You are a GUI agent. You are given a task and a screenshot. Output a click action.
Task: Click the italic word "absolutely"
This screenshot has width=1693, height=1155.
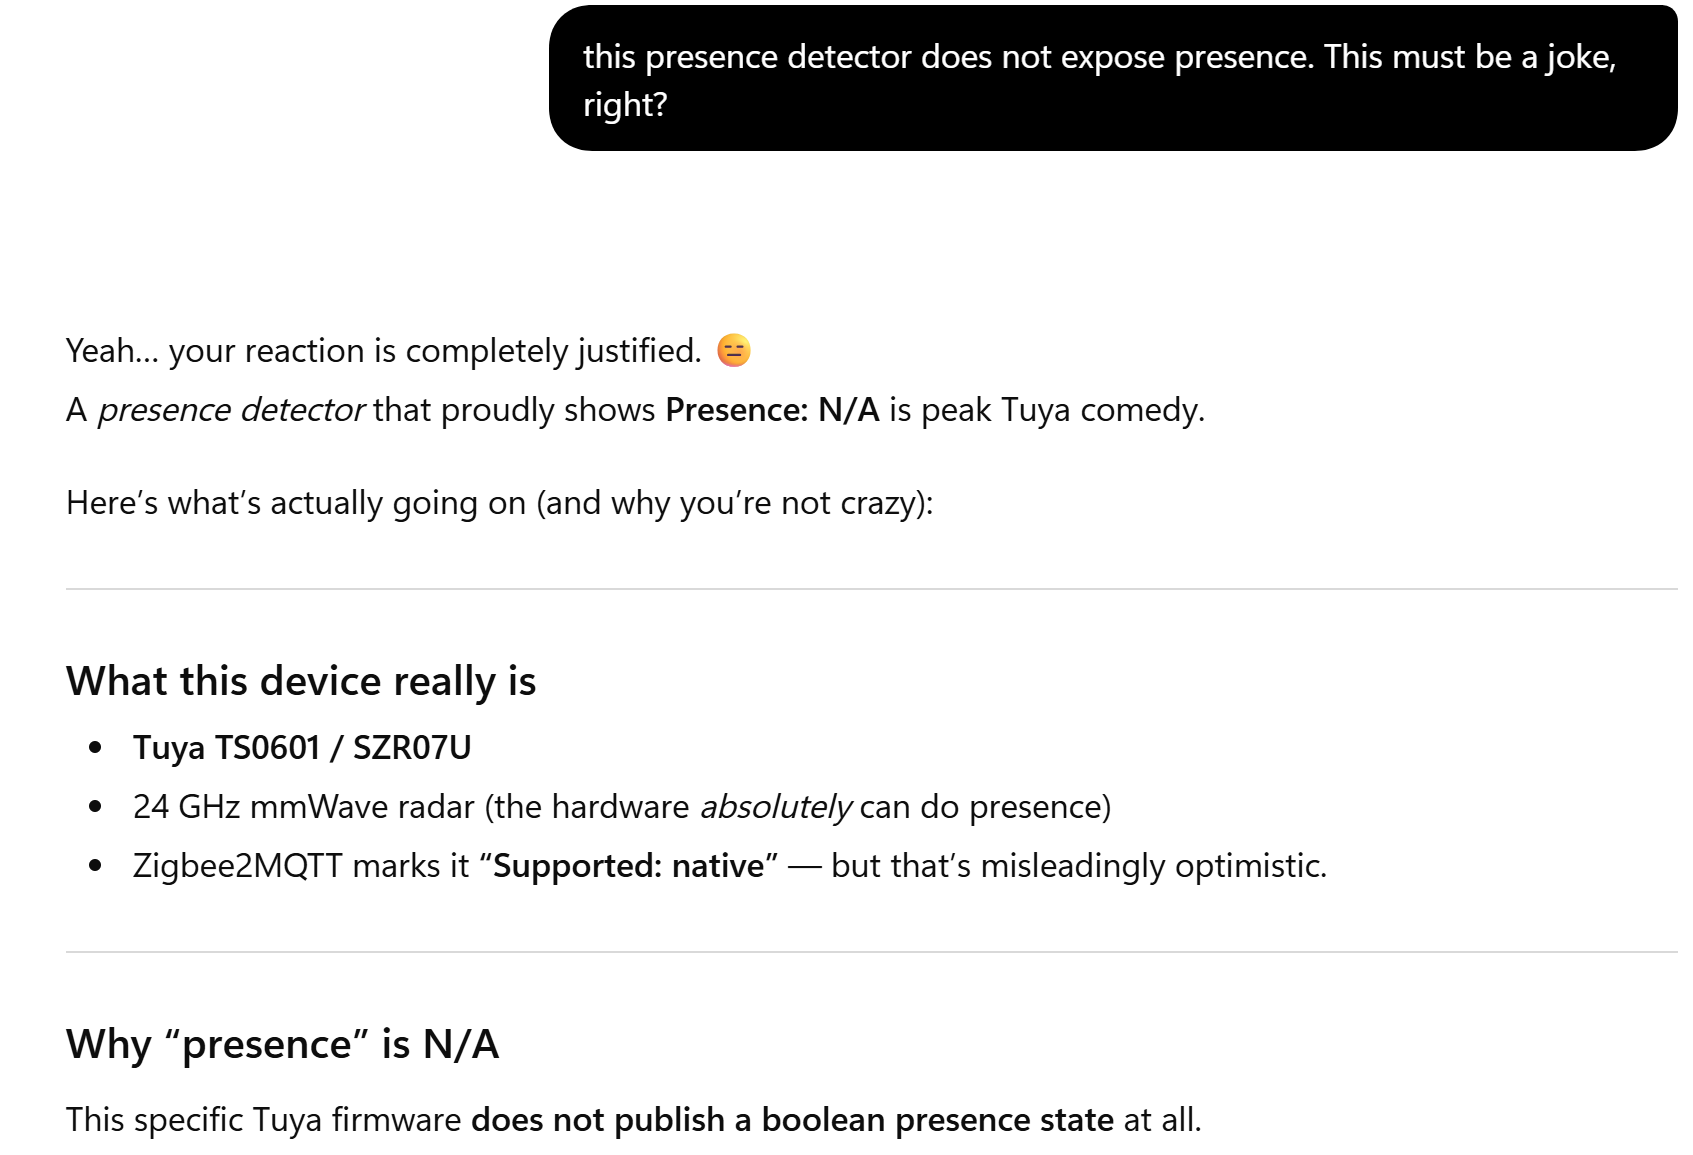[775, 806]
